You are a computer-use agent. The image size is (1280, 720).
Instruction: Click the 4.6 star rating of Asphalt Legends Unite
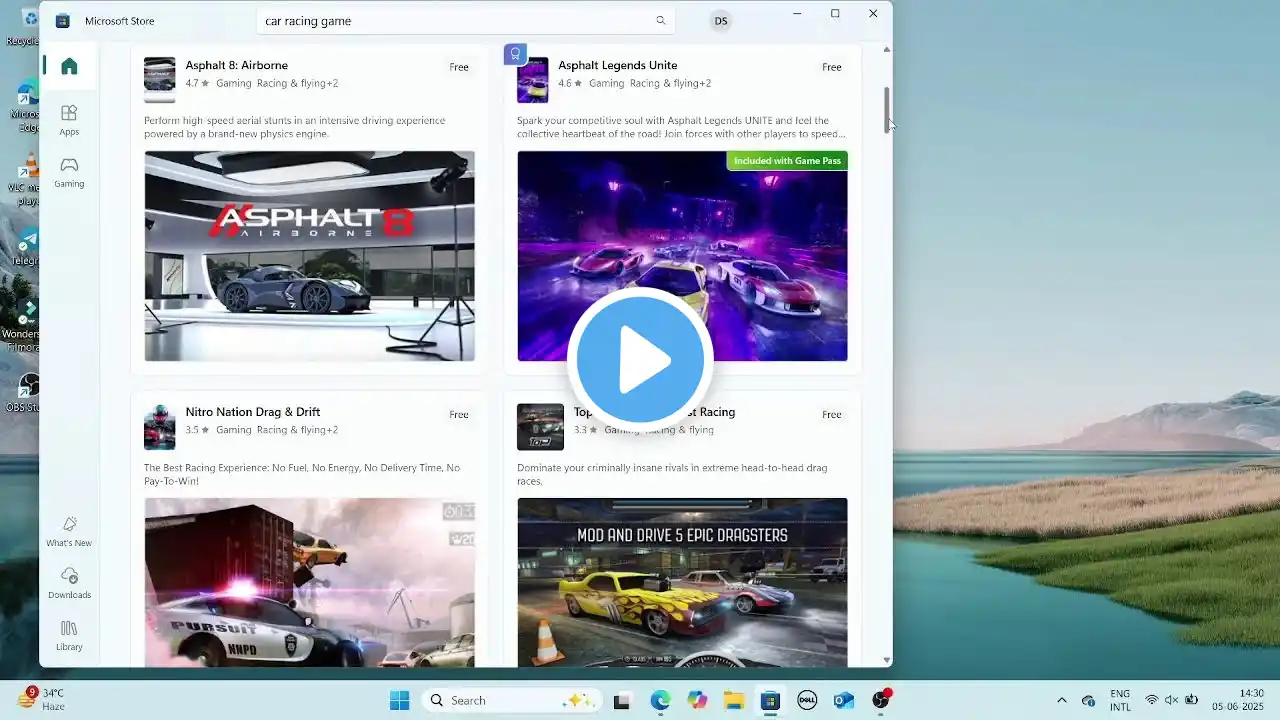click(x=570, y=83)
